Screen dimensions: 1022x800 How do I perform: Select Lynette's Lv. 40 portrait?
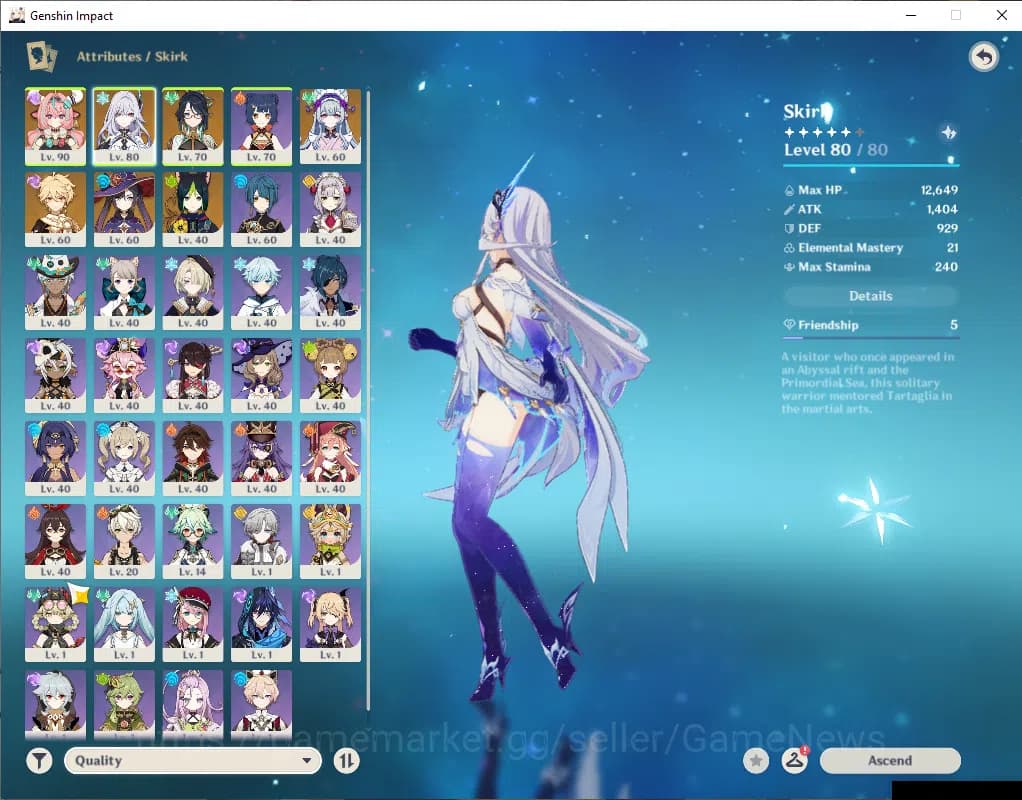124,292
